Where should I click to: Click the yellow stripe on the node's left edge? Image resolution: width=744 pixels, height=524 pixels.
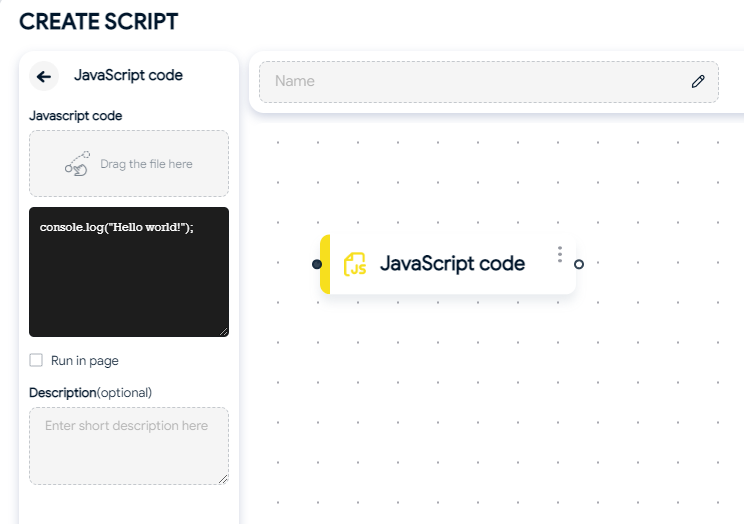pos(325,264)
